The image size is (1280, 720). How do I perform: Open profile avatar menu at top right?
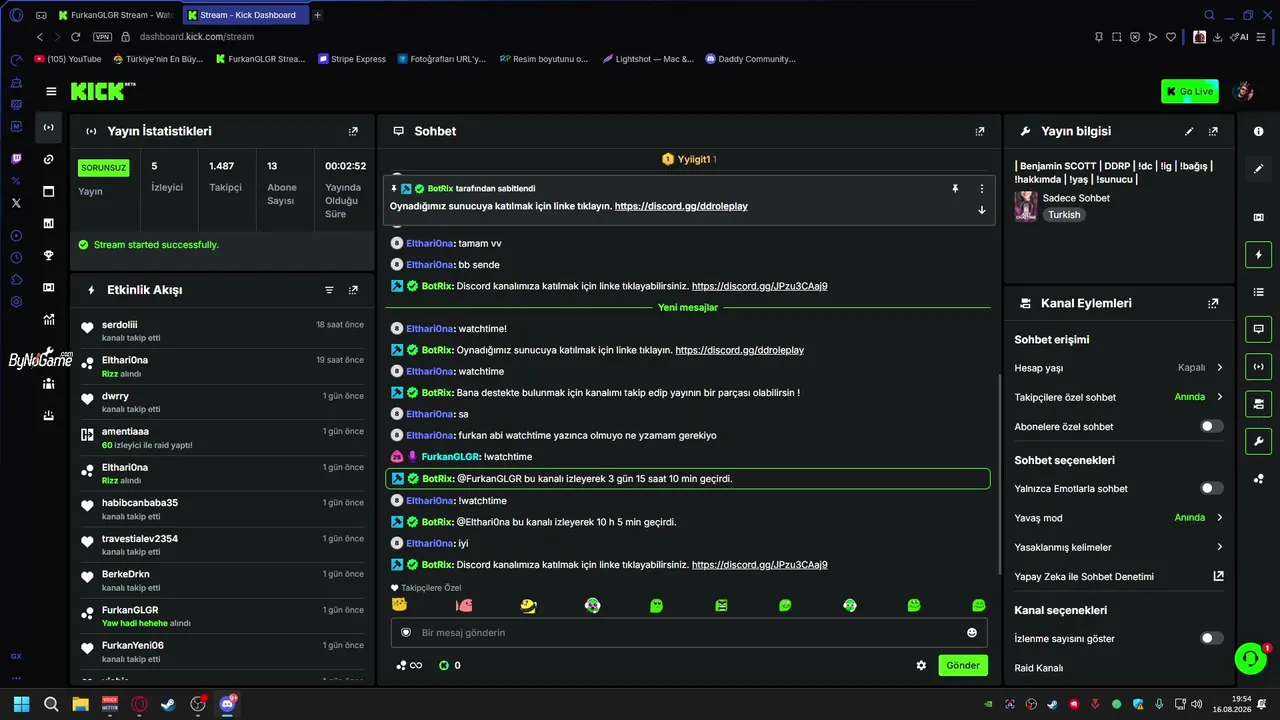click(x=1244, y=91)
